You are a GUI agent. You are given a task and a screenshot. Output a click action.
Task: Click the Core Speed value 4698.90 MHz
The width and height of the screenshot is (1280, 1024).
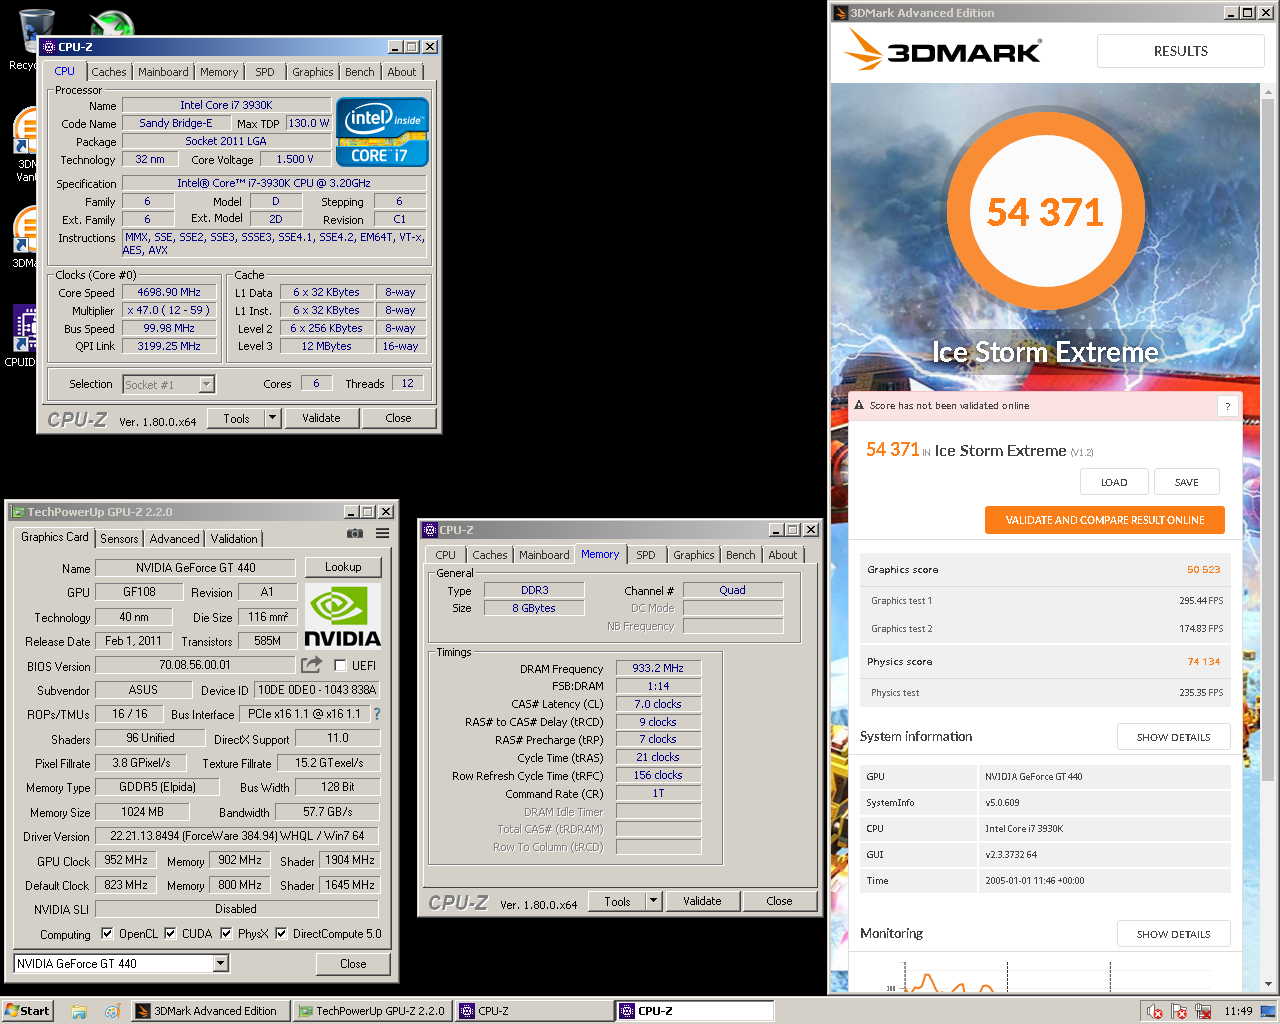169,292
